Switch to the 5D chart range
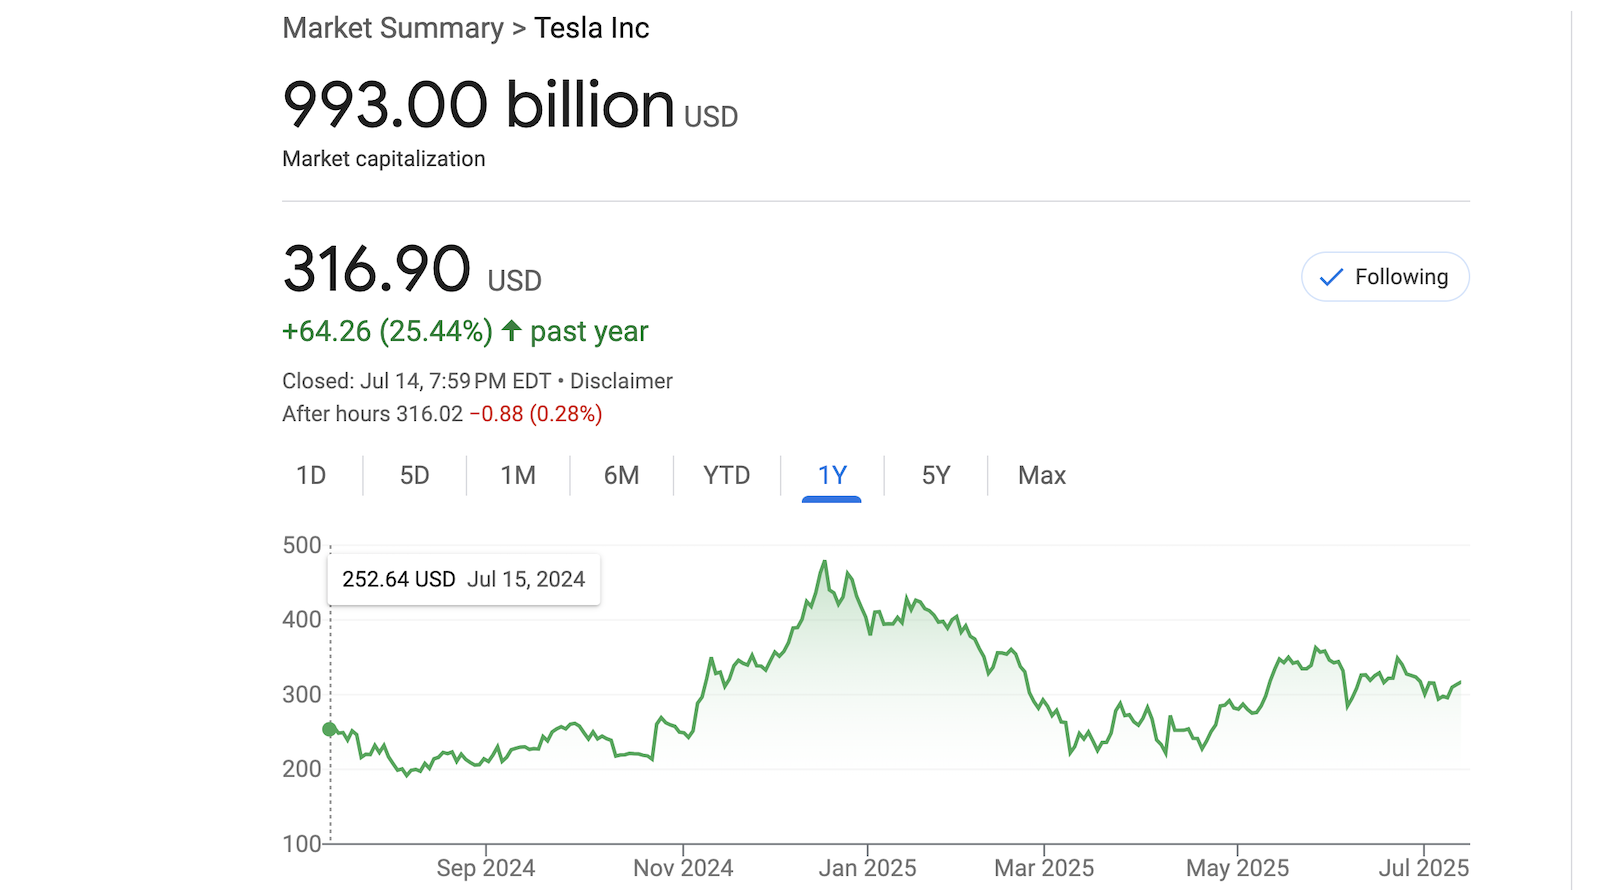 pos(415,476)
